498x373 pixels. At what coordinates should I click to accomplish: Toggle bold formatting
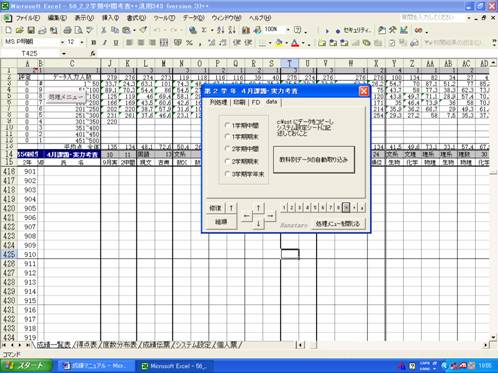click(x=94, y=43)
